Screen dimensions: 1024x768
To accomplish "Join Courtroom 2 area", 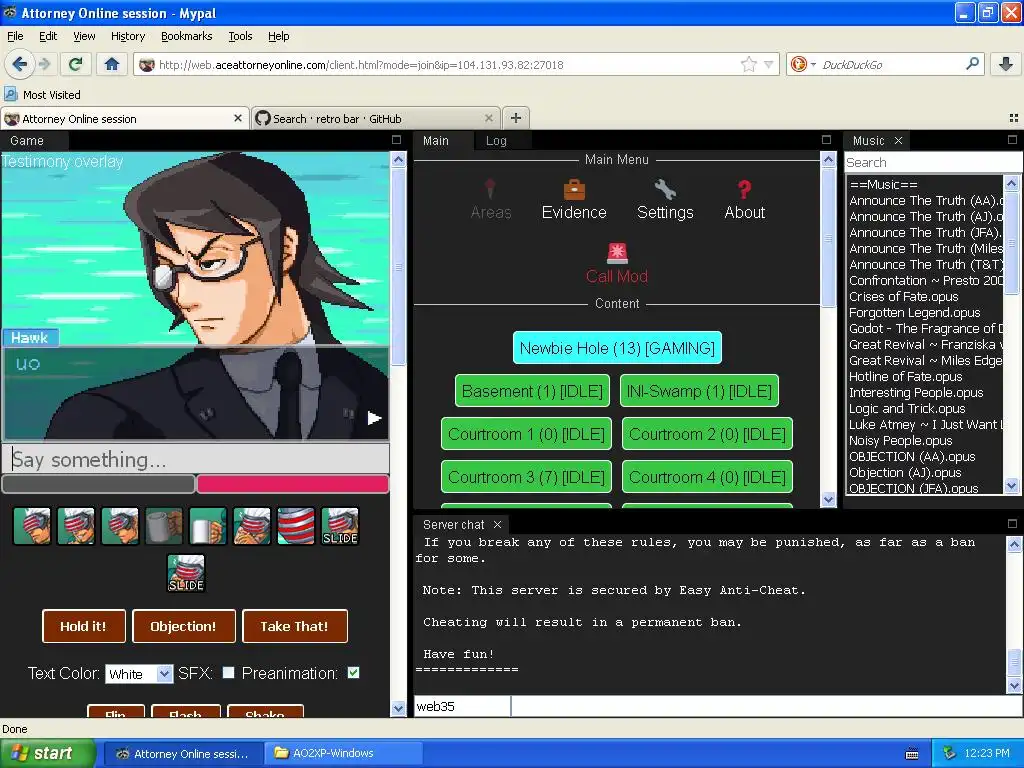I will 707,434.
